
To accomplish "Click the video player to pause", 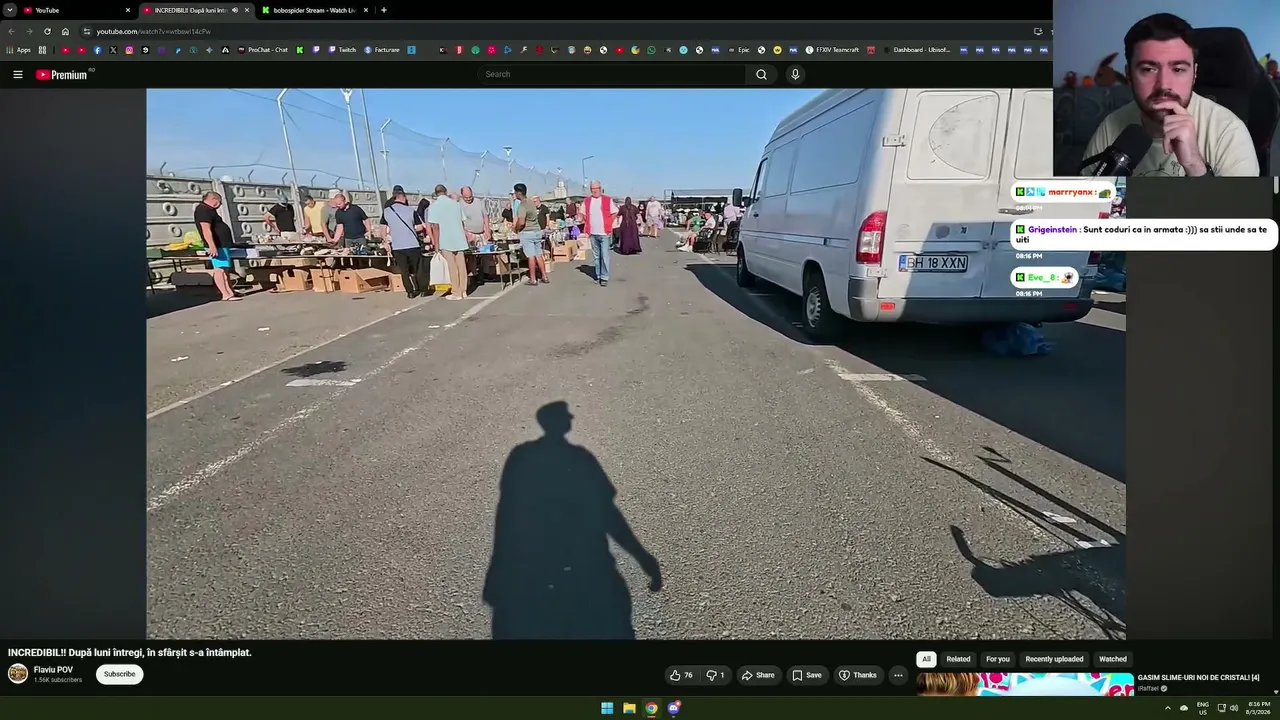I will coord(636,364).
